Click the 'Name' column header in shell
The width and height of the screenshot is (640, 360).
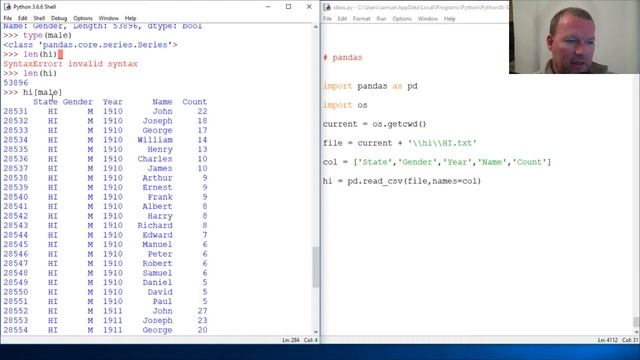tap(162, 102)
